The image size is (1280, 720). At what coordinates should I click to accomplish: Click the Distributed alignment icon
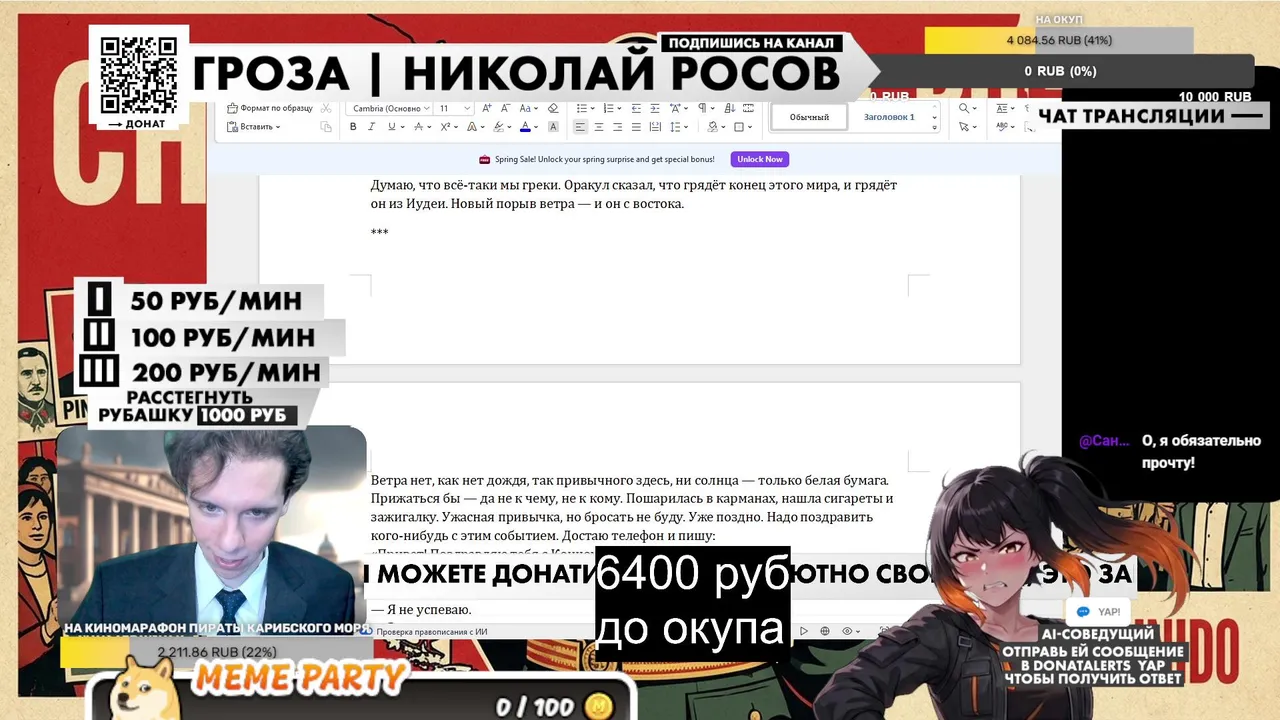655,127
